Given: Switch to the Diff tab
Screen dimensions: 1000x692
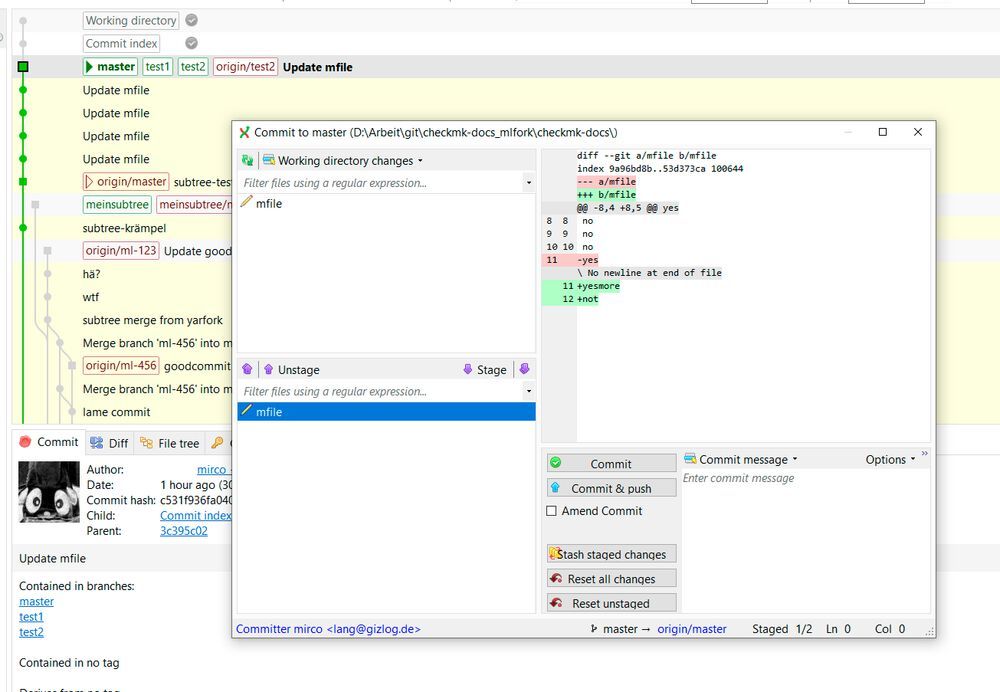Looking at the screenshot, I should (x=109, y=443).
